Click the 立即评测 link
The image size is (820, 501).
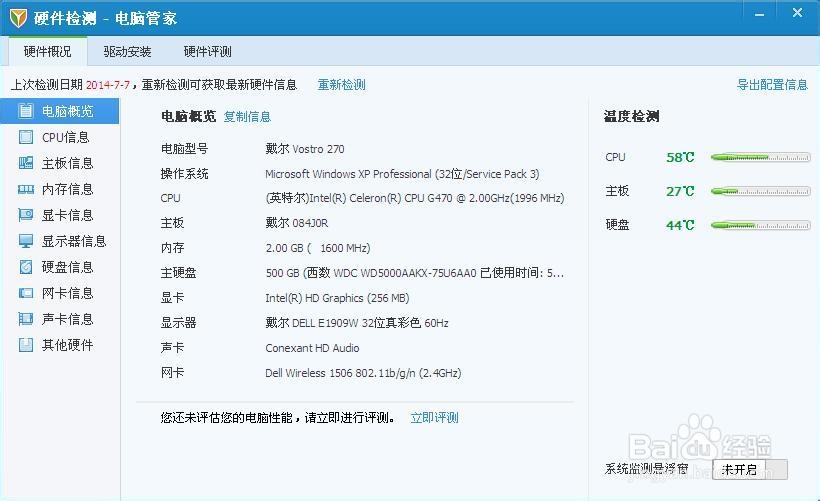435,418
